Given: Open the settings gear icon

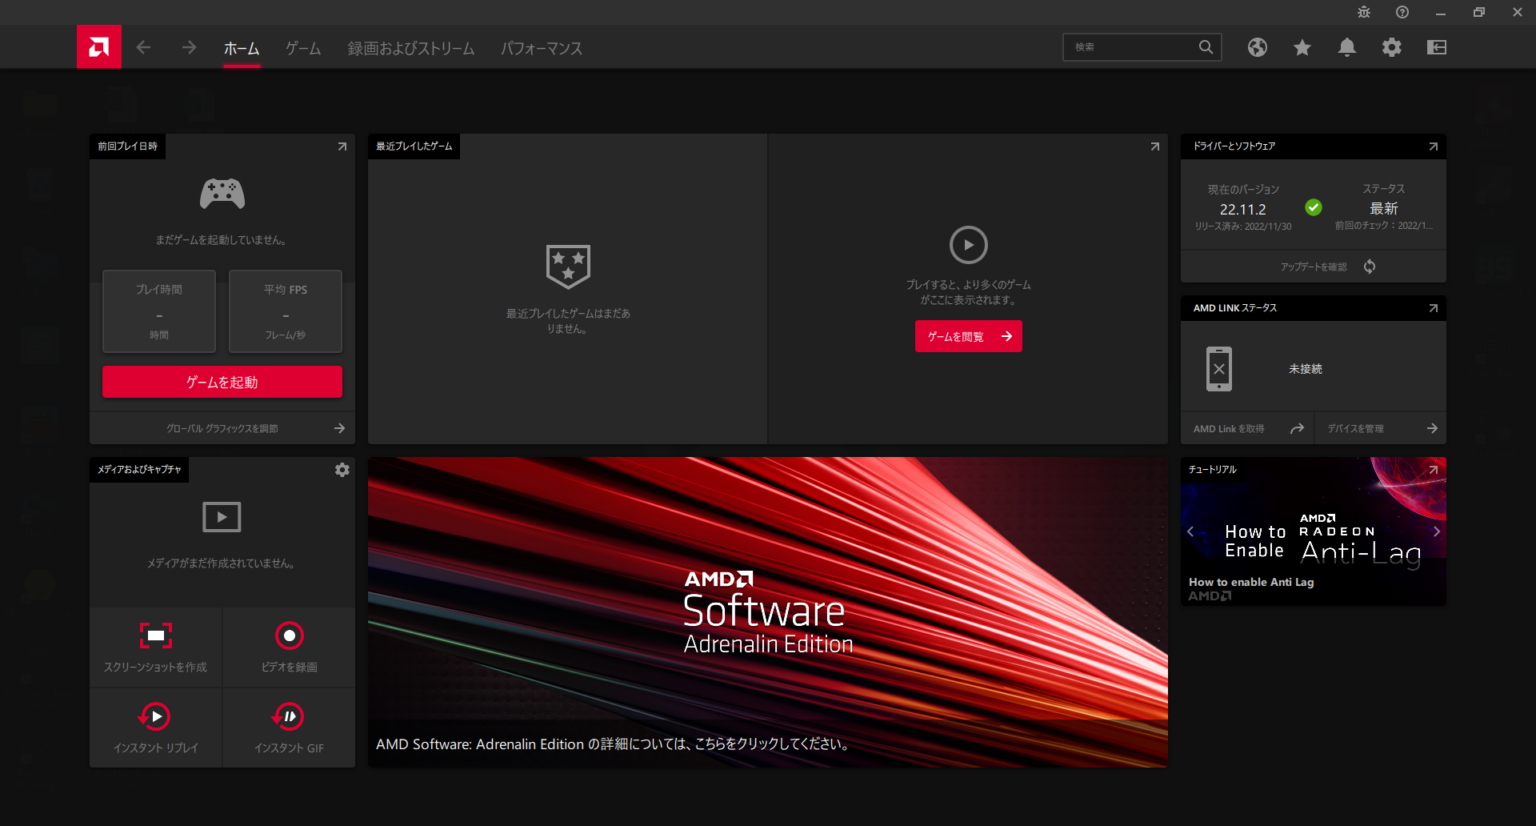Looking at the screenshot, I should (x=1392, y=47).
